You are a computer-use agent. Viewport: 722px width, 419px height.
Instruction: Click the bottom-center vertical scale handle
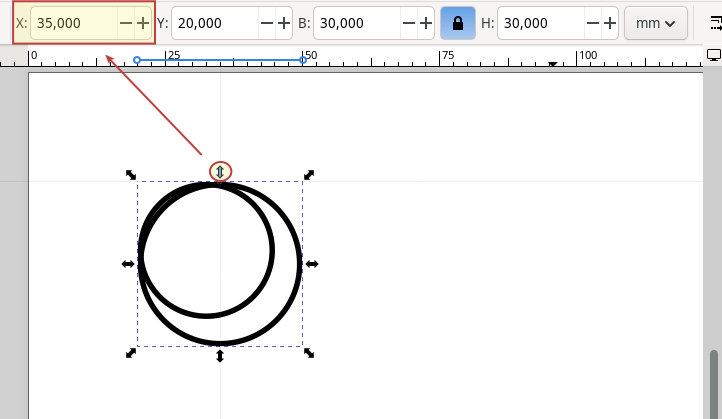click(220, 356)
